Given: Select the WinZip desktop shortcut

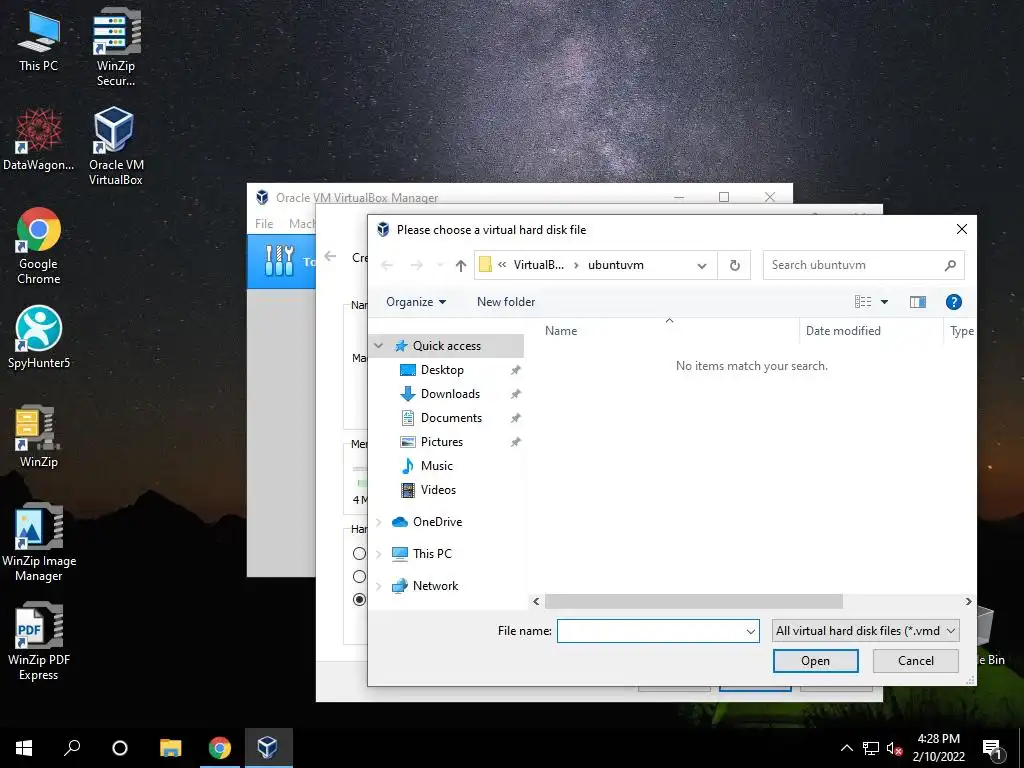Looking at the screenshot, I should 39,436.
